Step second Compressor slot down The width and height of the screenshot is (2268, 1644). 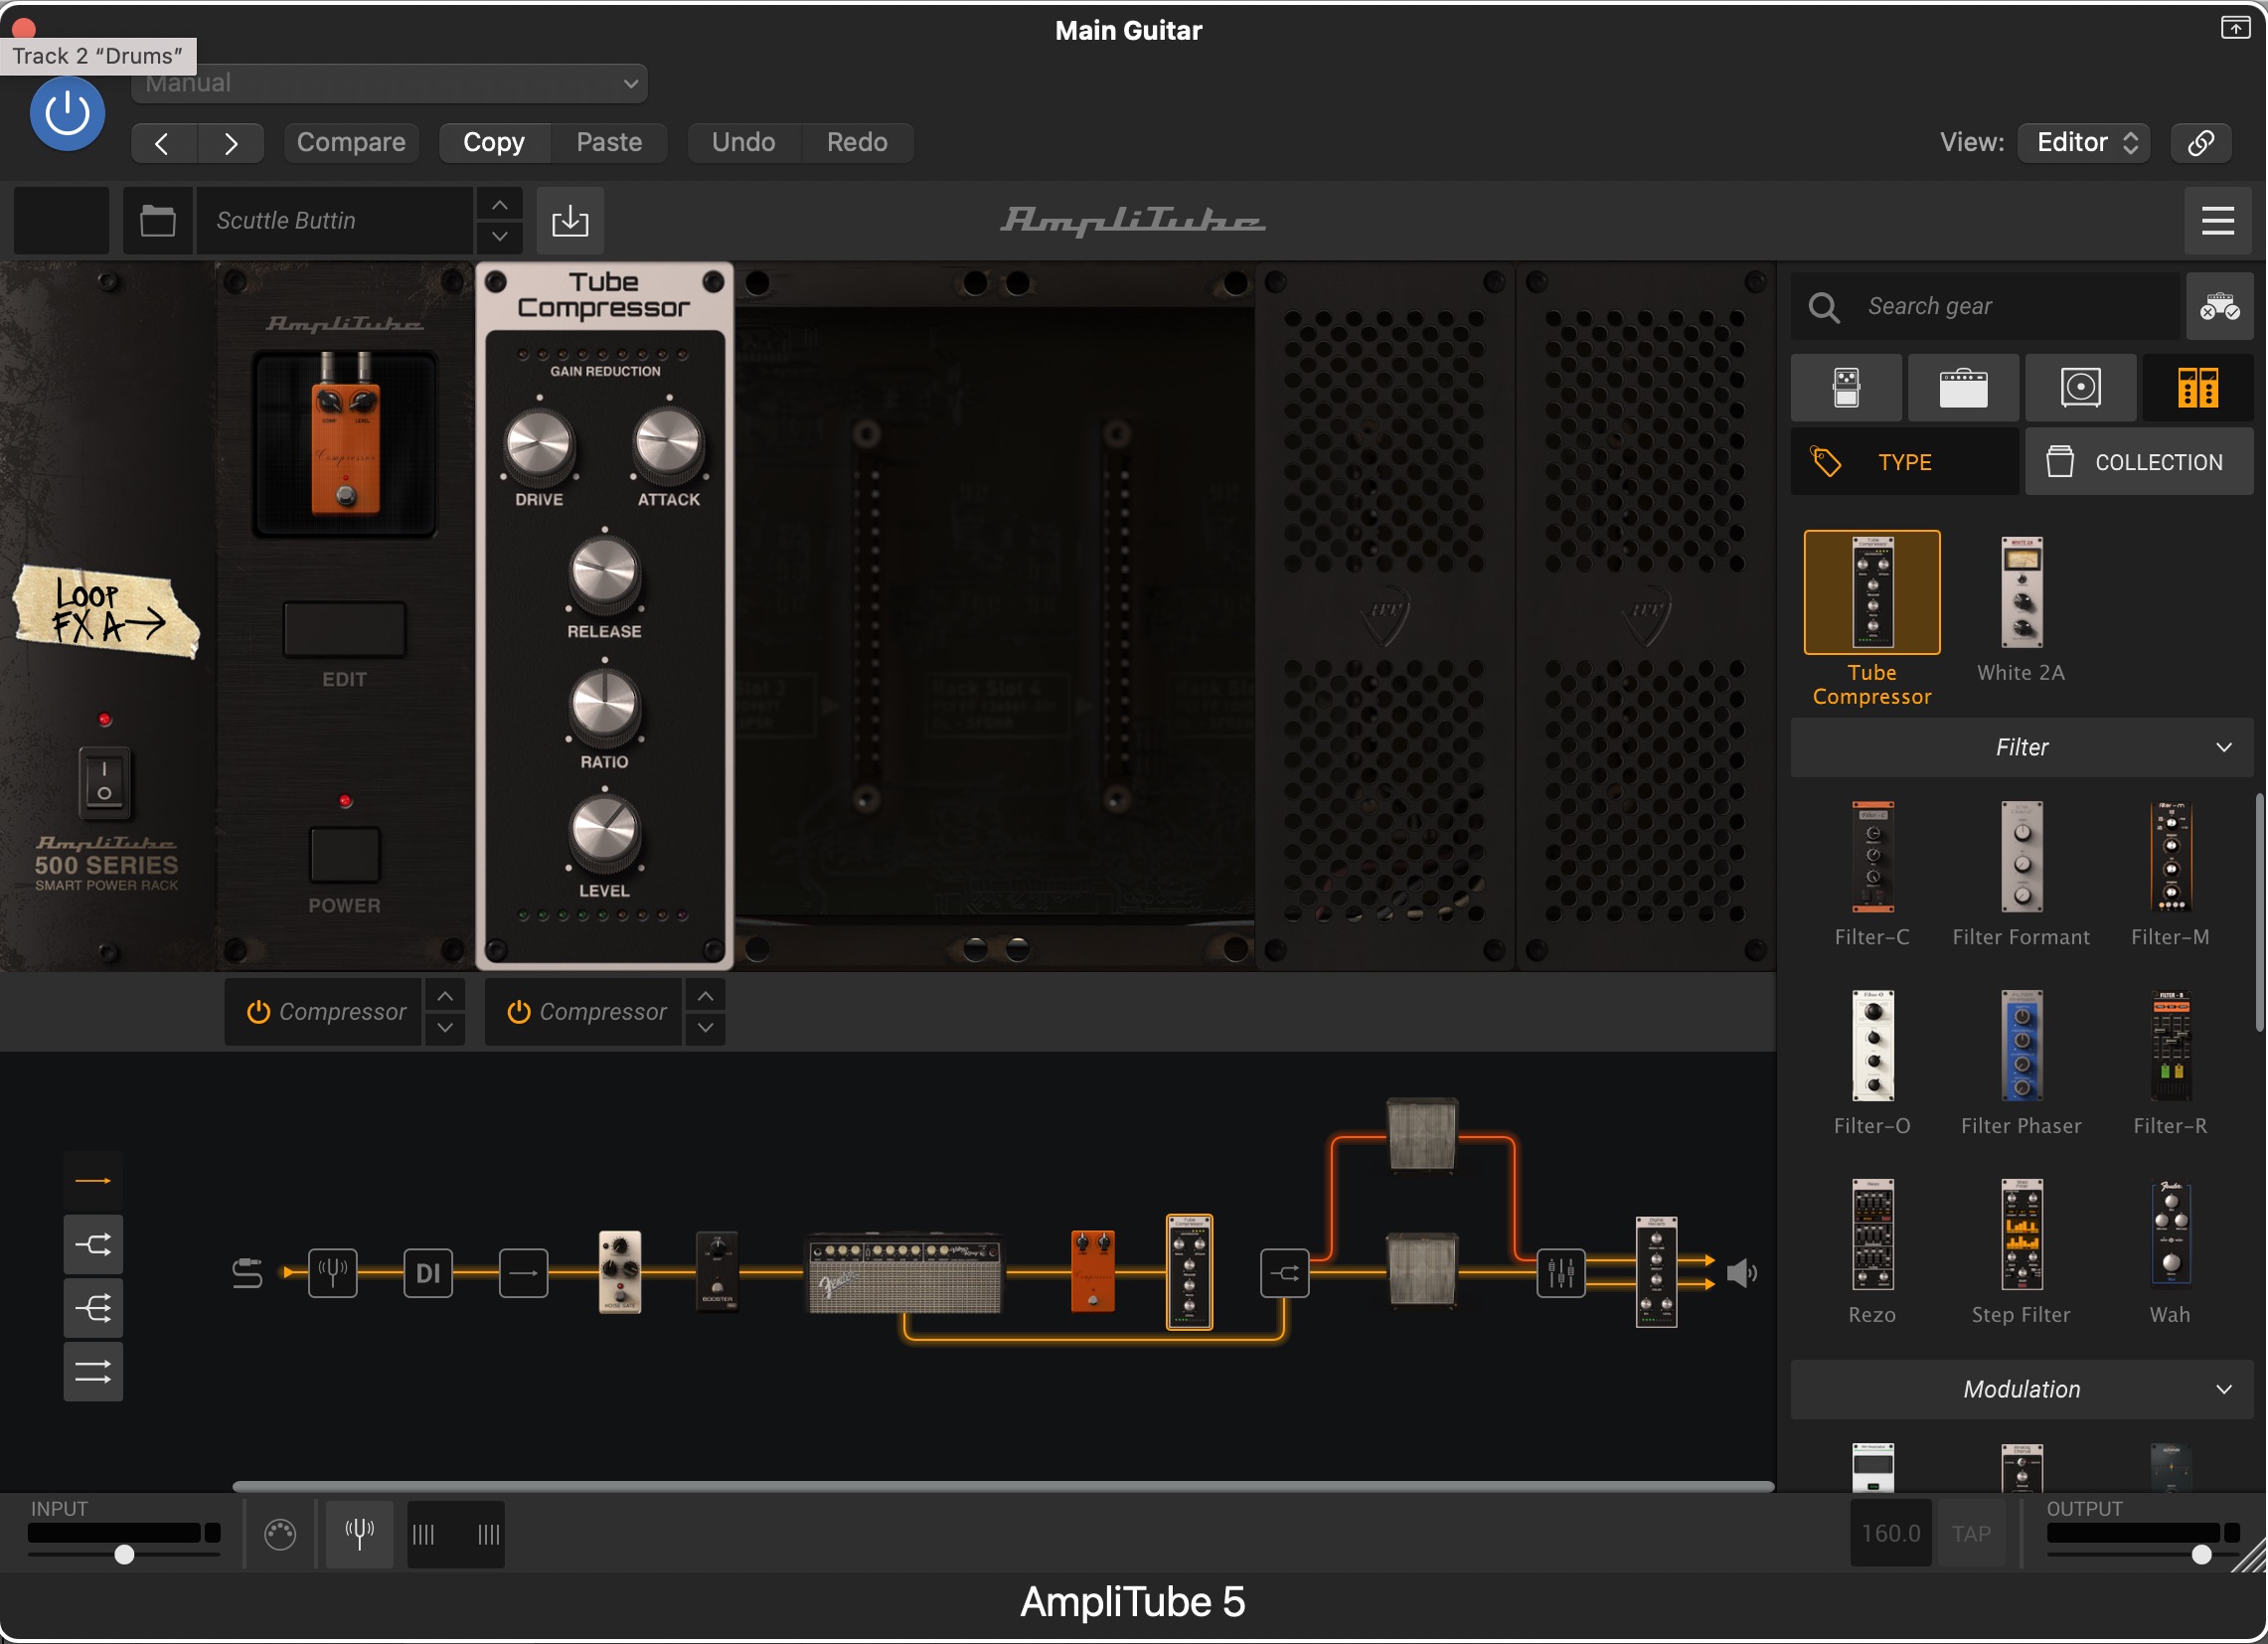705,1029
